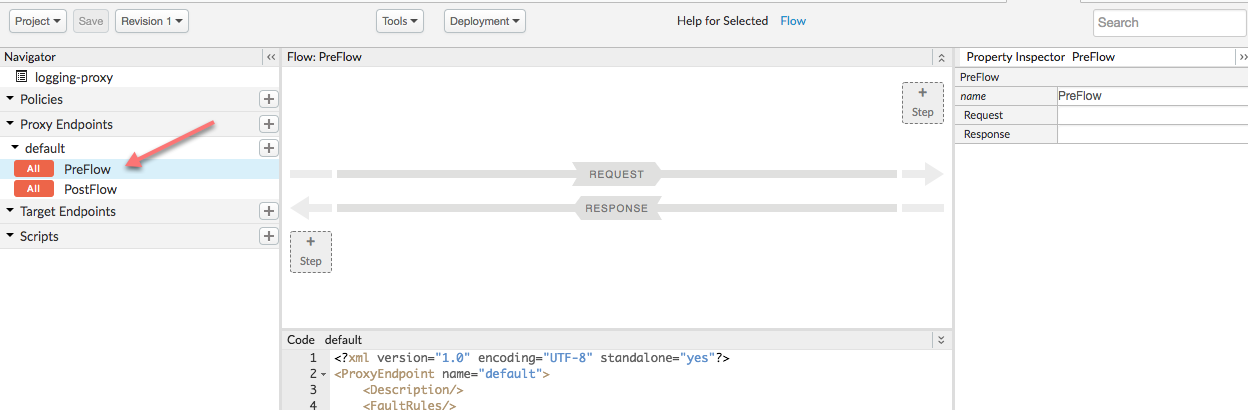Image resolution: width=1248 pixels, height=410 pixels.
Task: Click plus icon next to default endpoint
Action: (x=268, y=148)
